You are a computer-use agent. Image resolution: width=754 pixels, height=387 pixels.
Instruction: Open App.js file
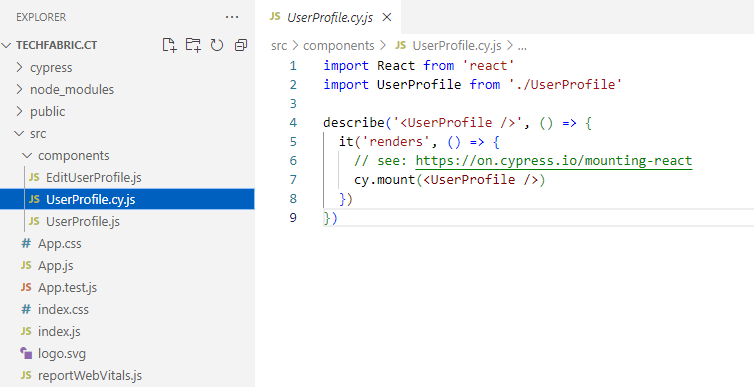point(127,265)
